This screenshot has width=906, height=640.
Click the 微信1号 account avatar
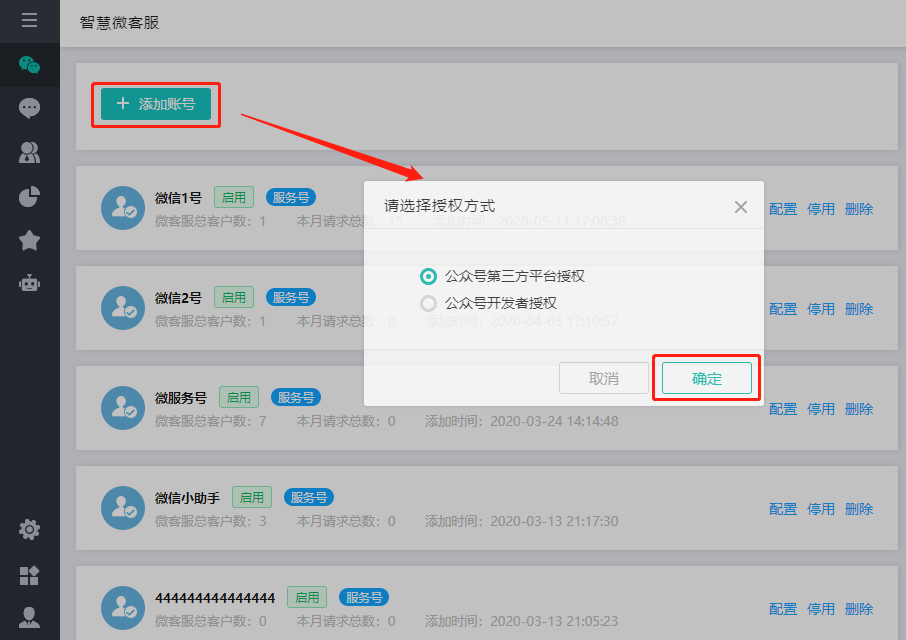[x=122, y=208]
